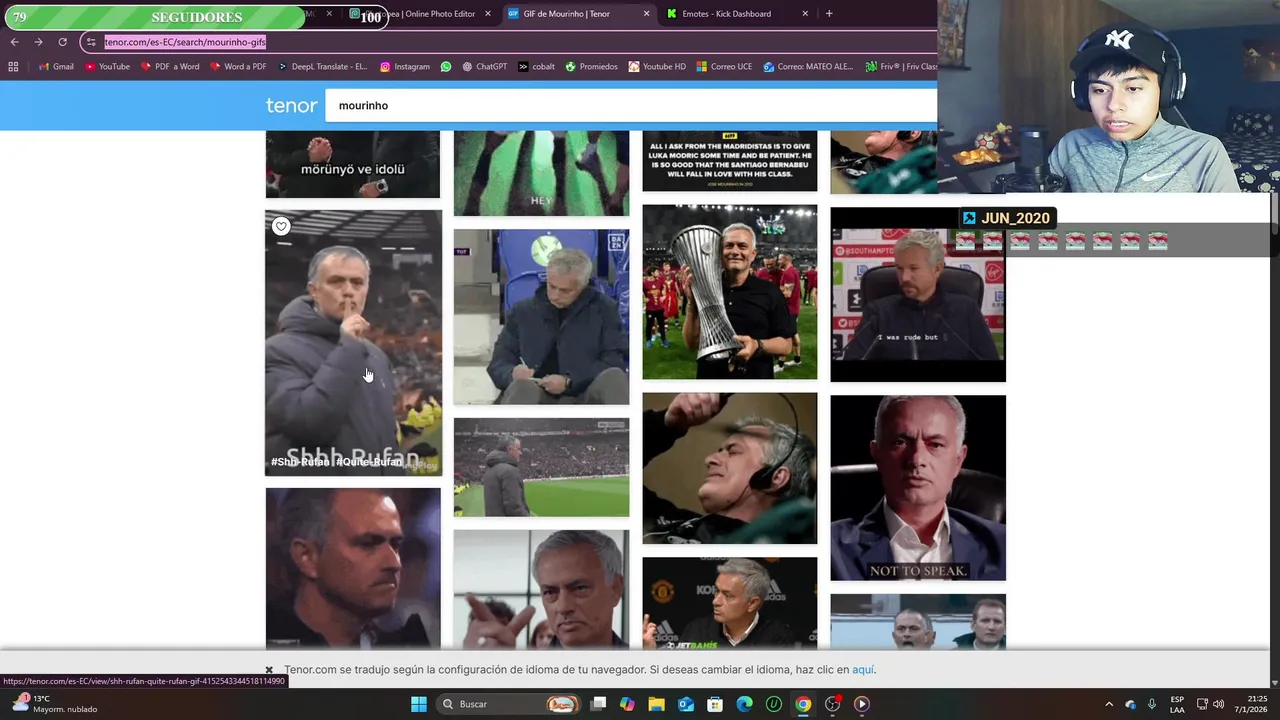Open the Mourinho walking on pitch GIF
This screenshot has width=1280, height=720.
541,467
